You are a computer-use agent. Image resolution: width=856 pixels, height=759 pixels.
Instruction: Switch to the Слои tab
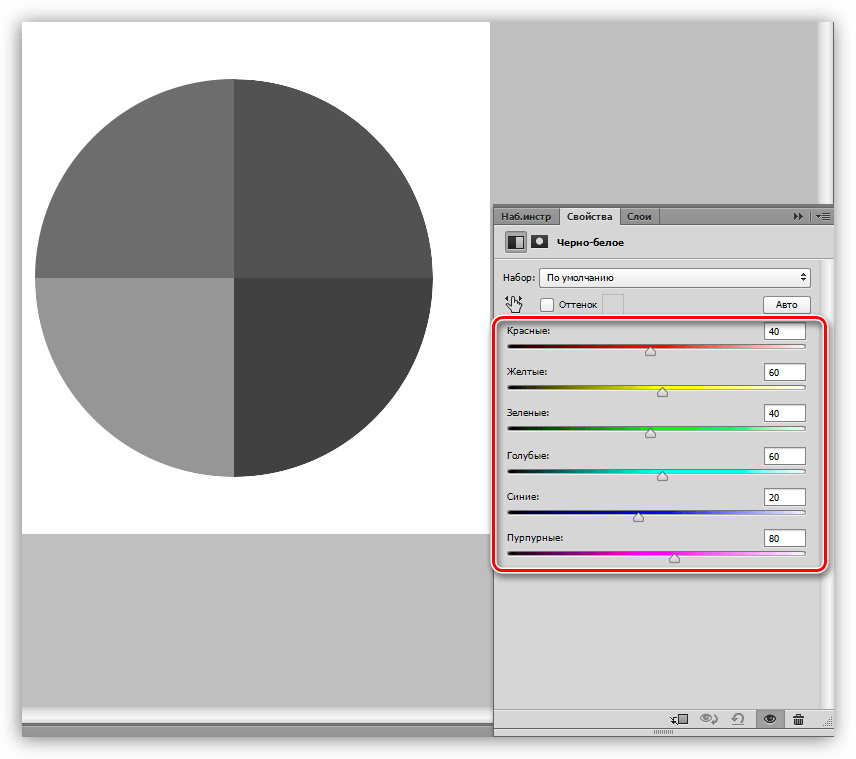639,217
